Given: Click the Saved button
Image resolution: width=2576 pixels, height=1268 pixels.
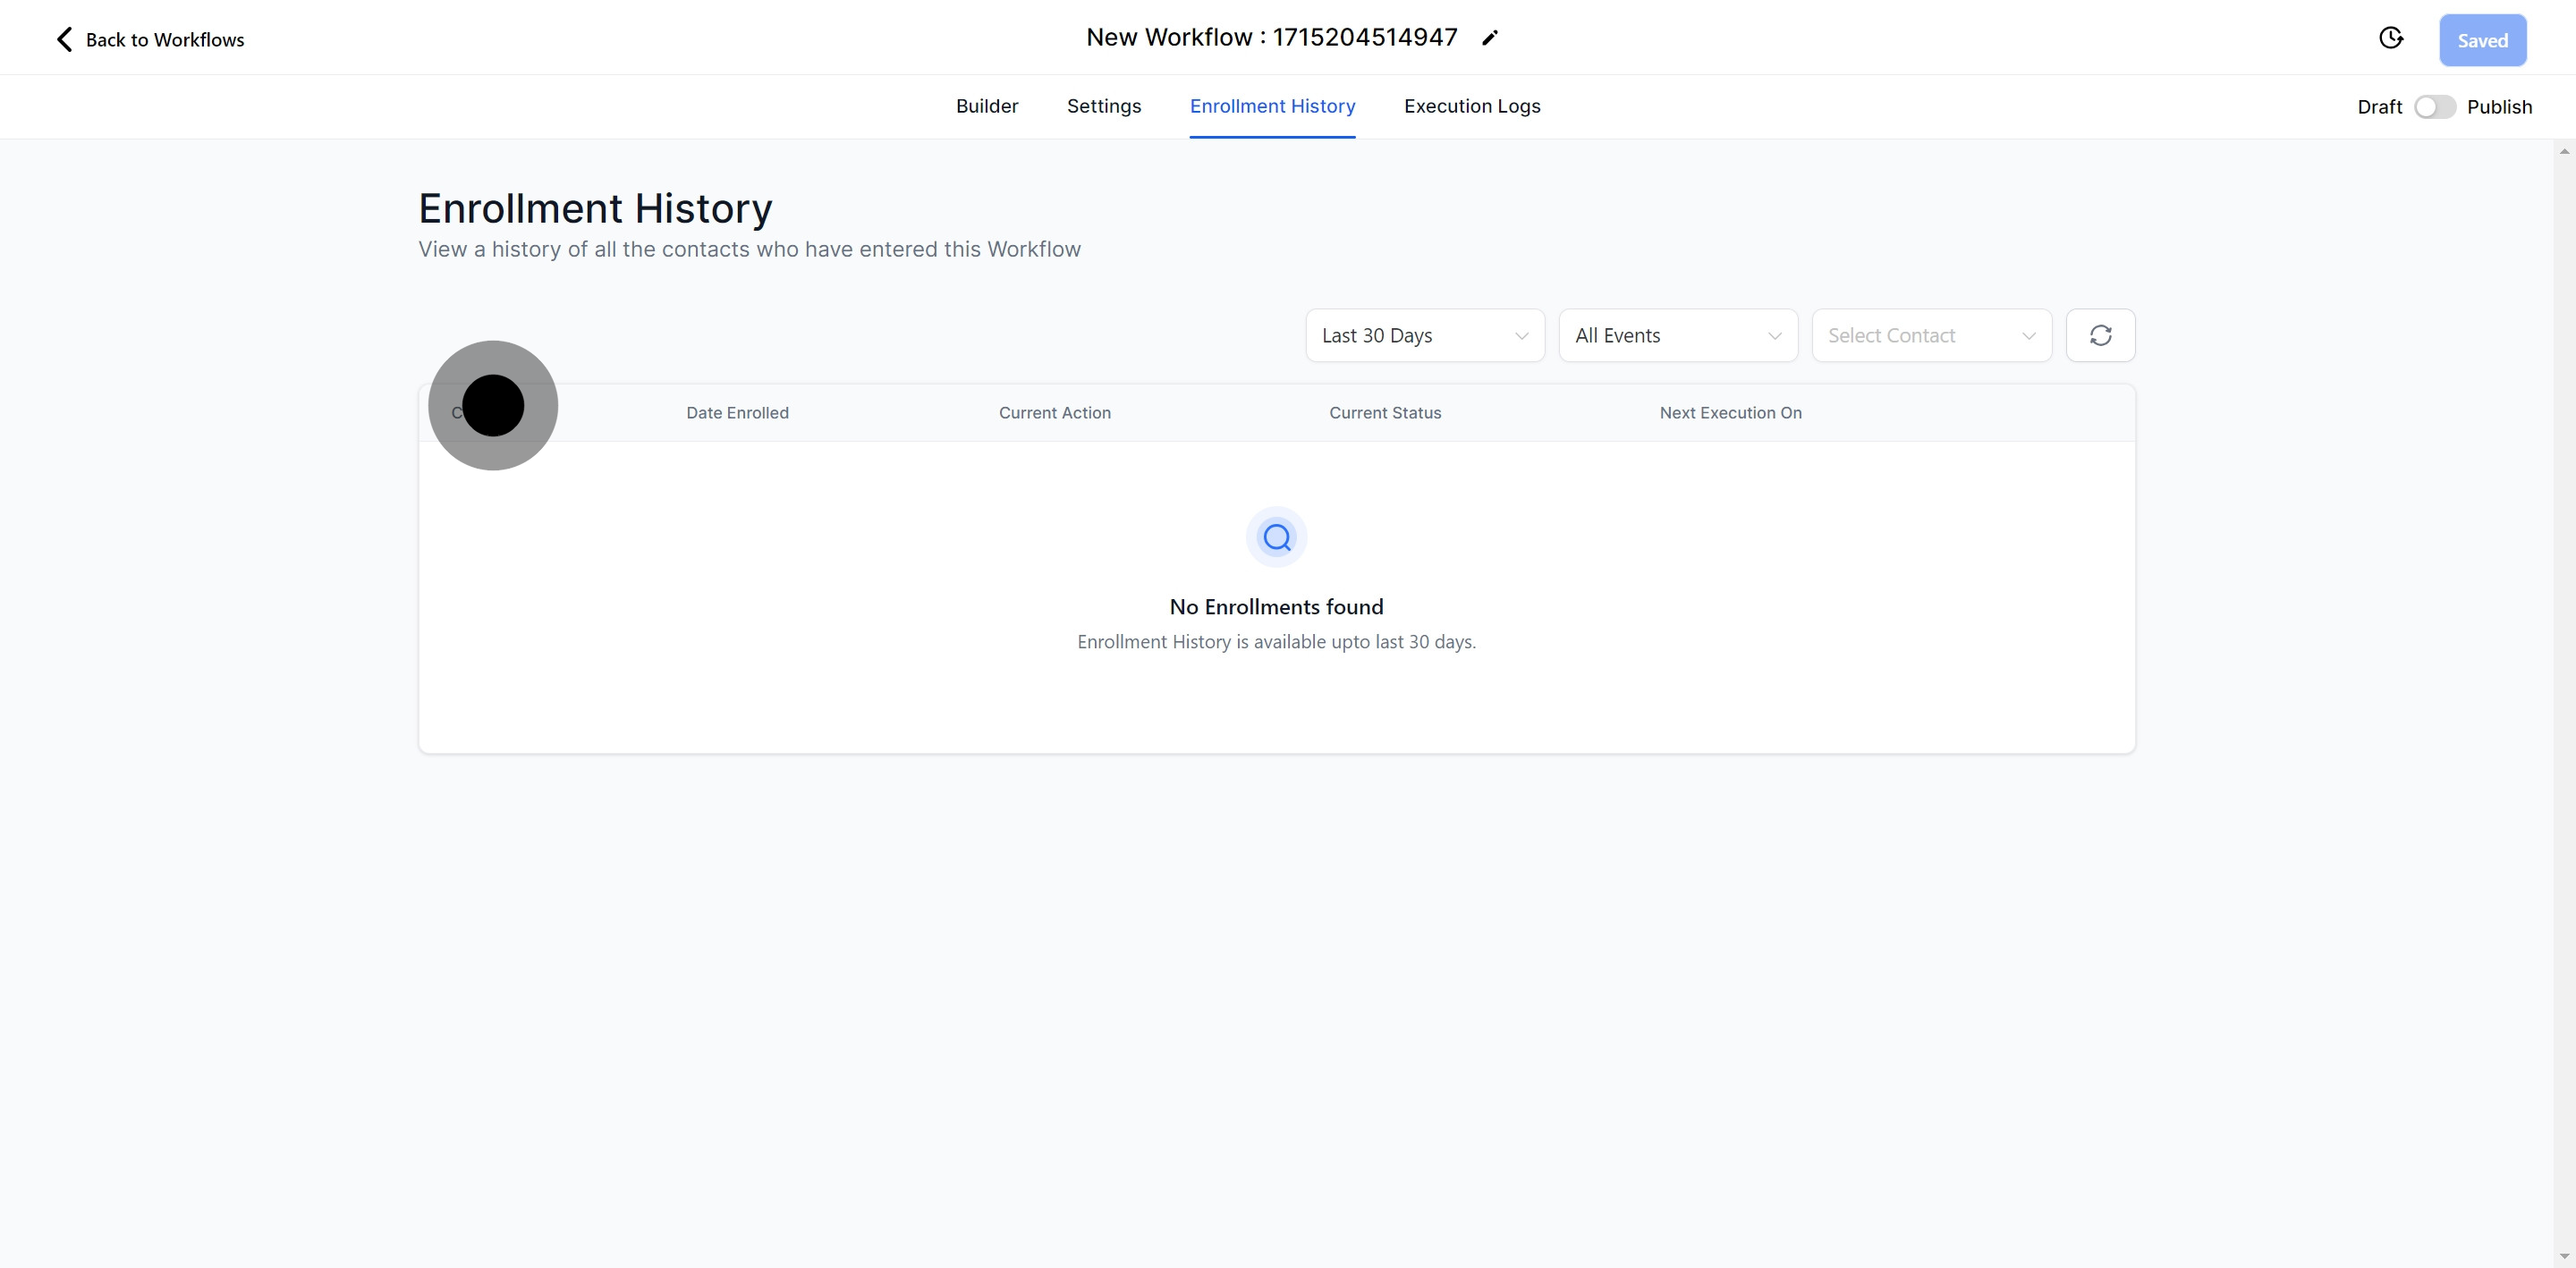Looking at the screenshot, I should (x=2482, y=40).
